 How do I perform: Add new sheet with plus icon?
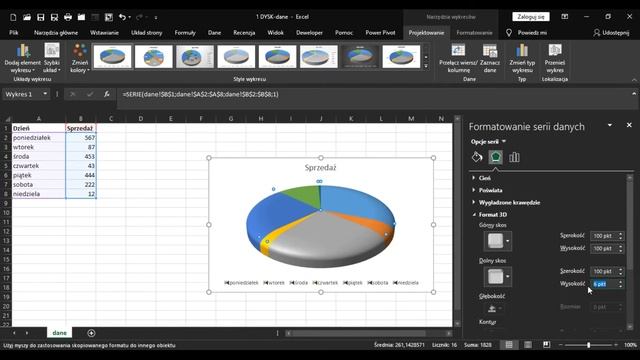(x=91, y=333)
